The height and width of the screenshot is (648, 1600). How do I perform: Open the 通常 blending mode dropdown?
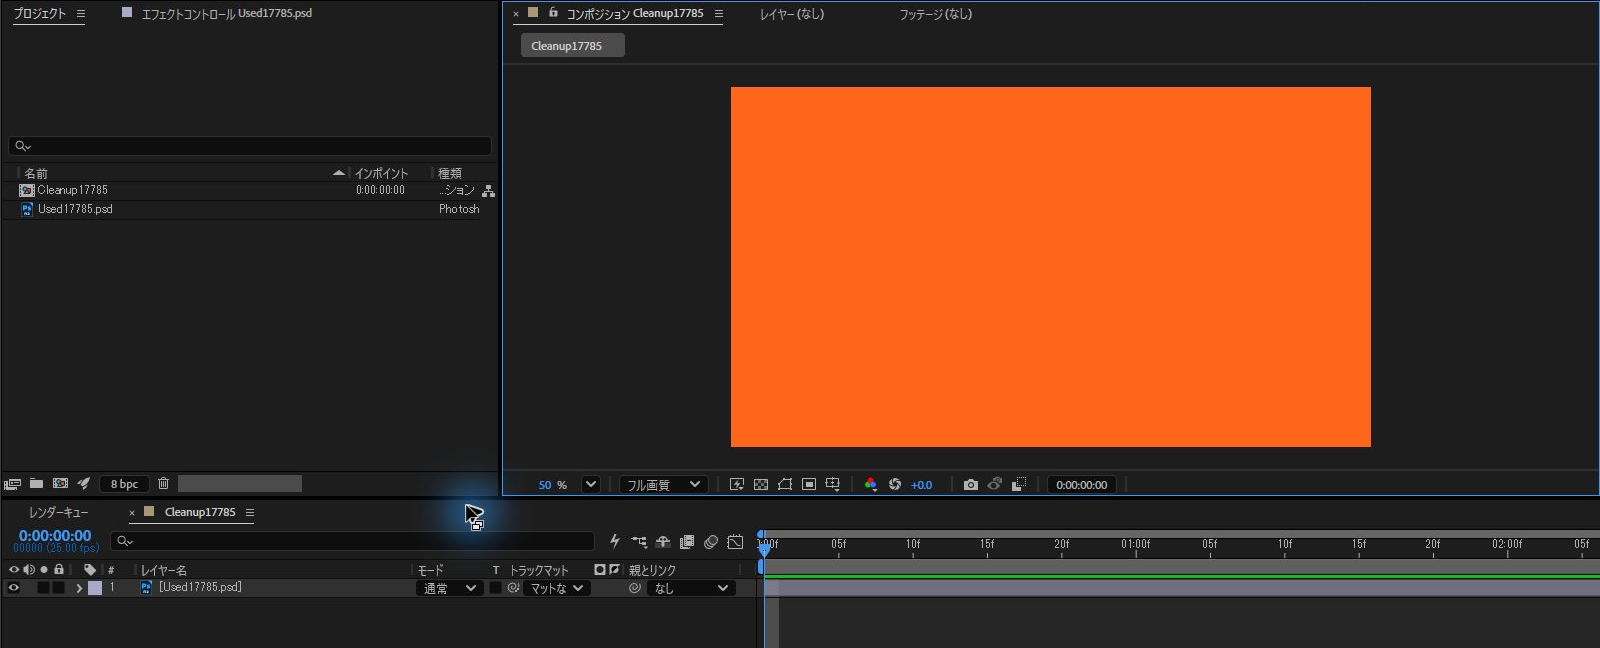tap(450, 588)
